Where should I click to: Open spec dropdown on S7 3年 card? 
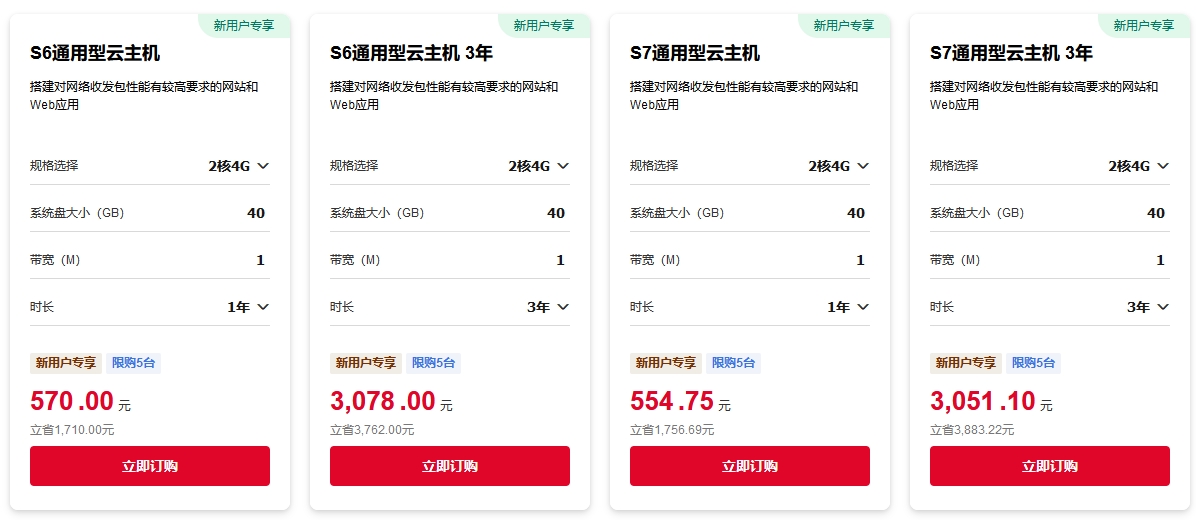click(x=1139, y=166)
